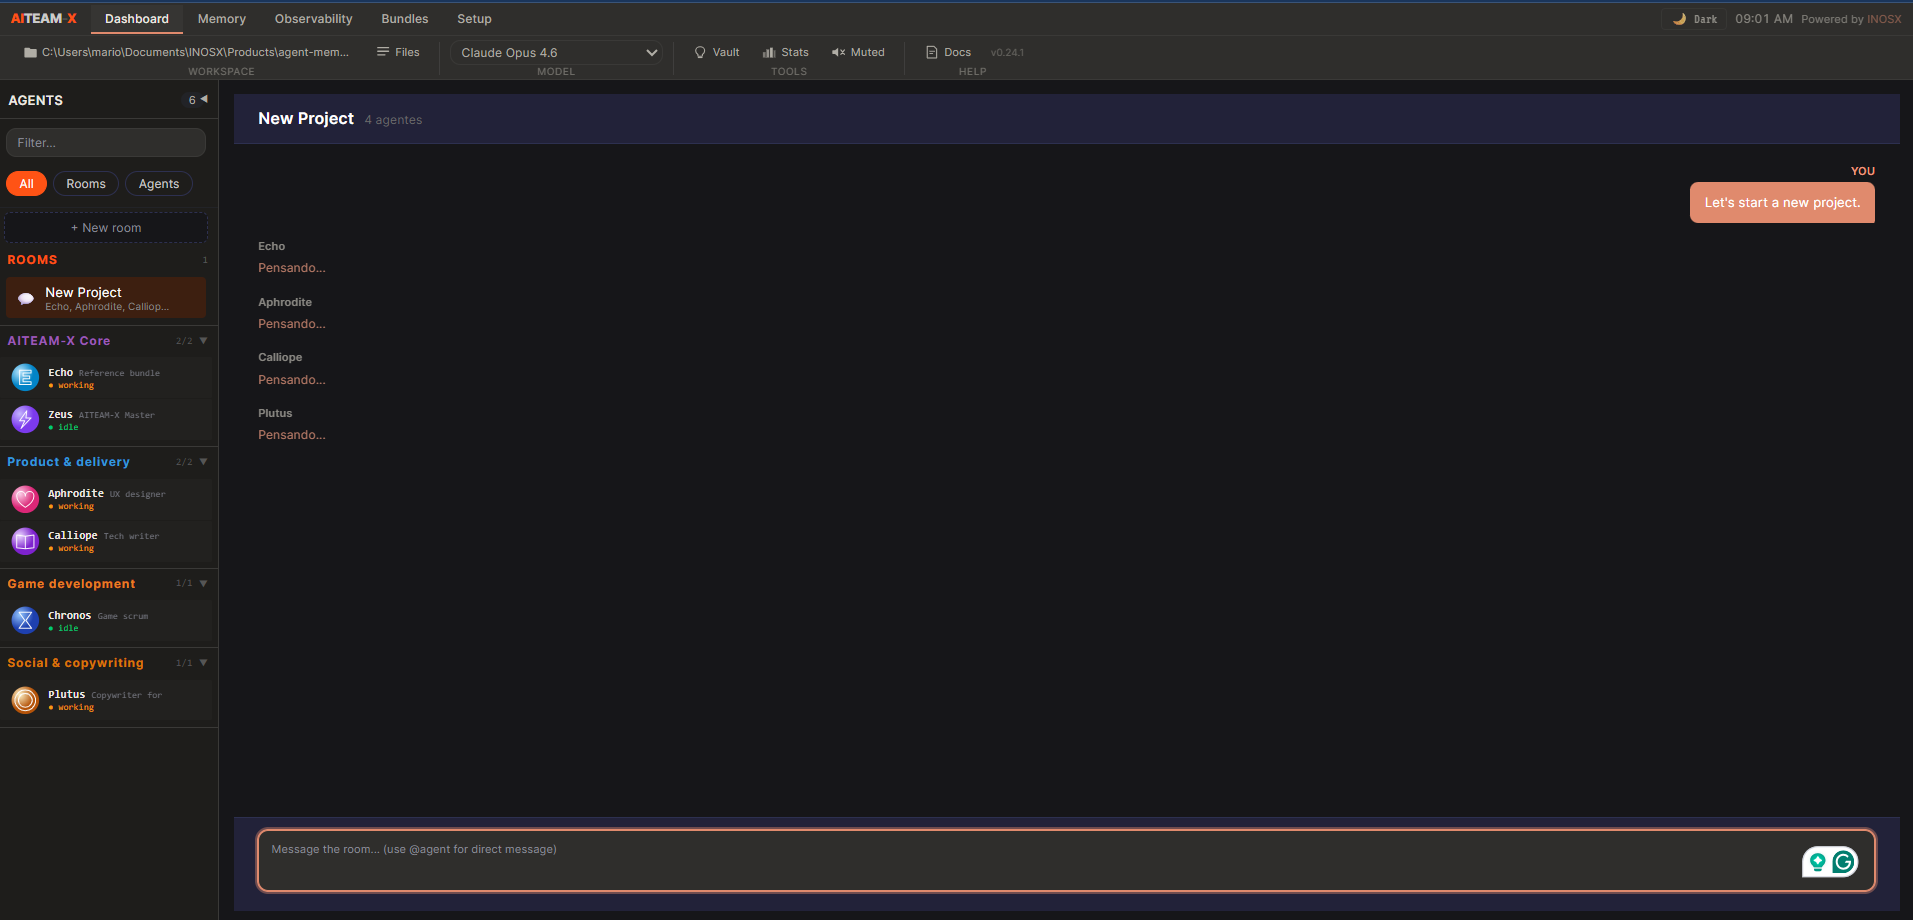Select the Echo agent avatar
The width and height of the screenshot is (1913, 920).
pyautogui.click(x=24, y=377)
